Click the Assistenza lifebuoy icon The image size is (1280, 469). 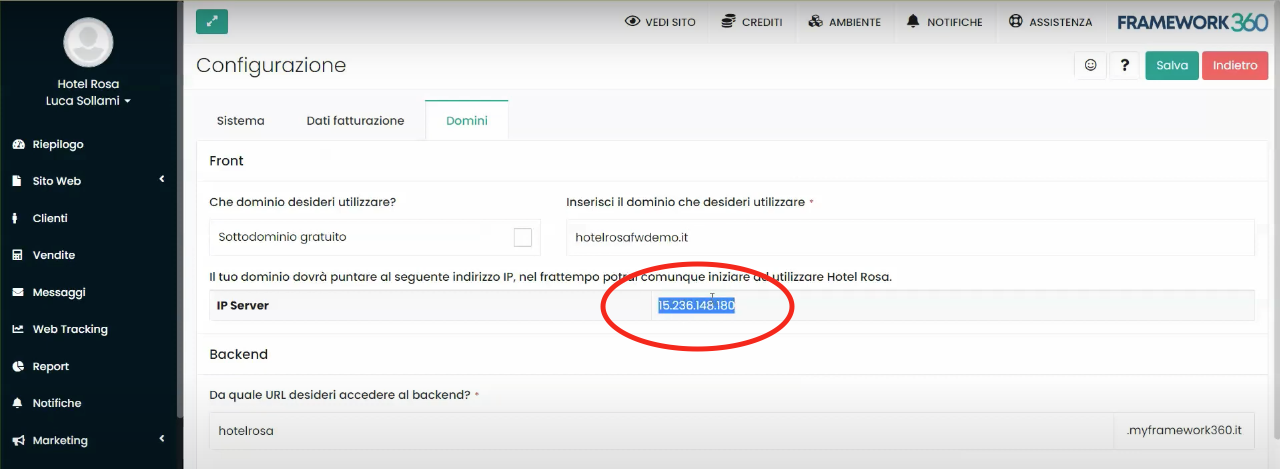click(1016, 21)
